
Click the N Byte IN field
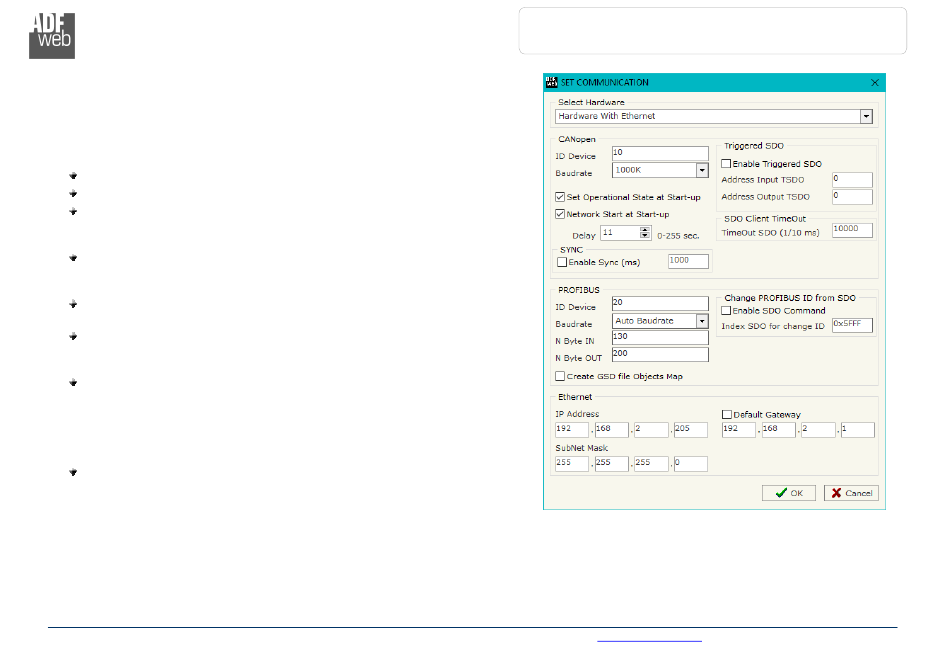pos(660,337)
